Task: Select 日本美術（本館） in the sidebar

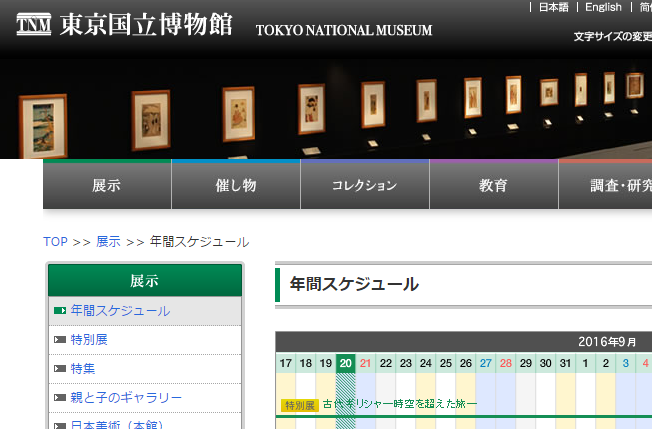Action: pos(116,424)
